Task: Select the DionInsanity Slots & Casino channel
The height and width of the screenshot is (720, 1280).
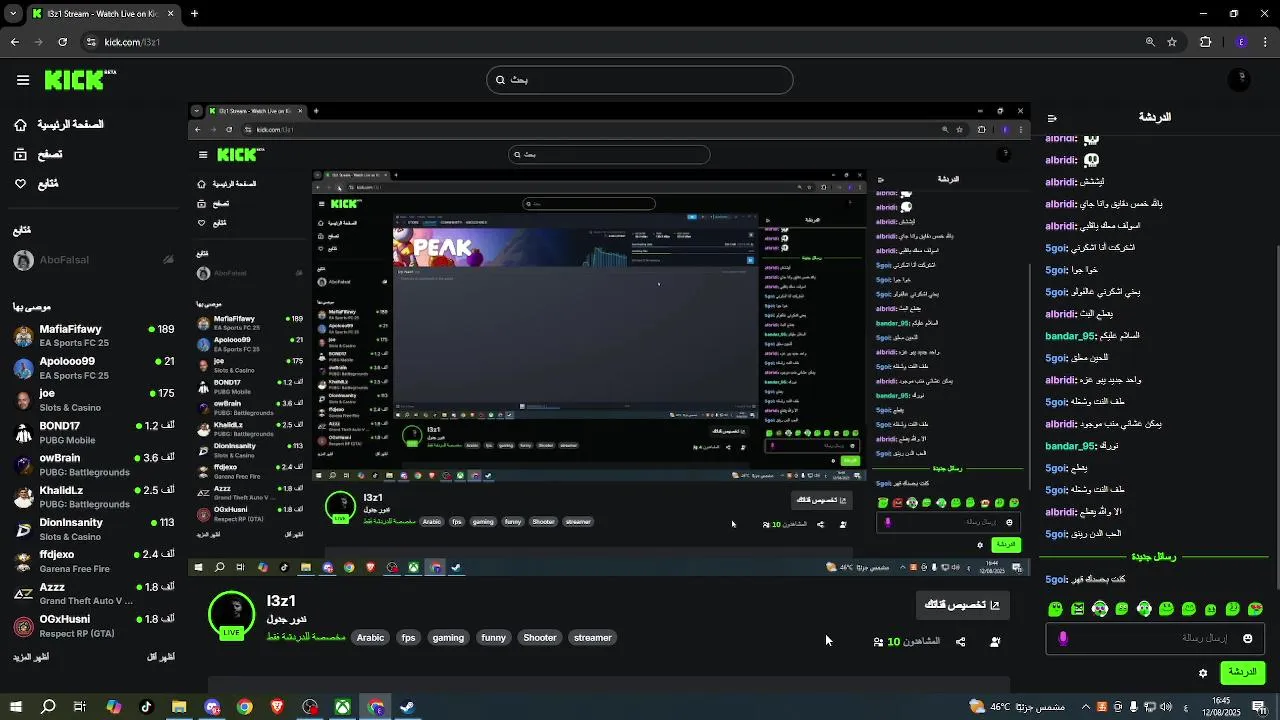Action: (x=94, y=529)
